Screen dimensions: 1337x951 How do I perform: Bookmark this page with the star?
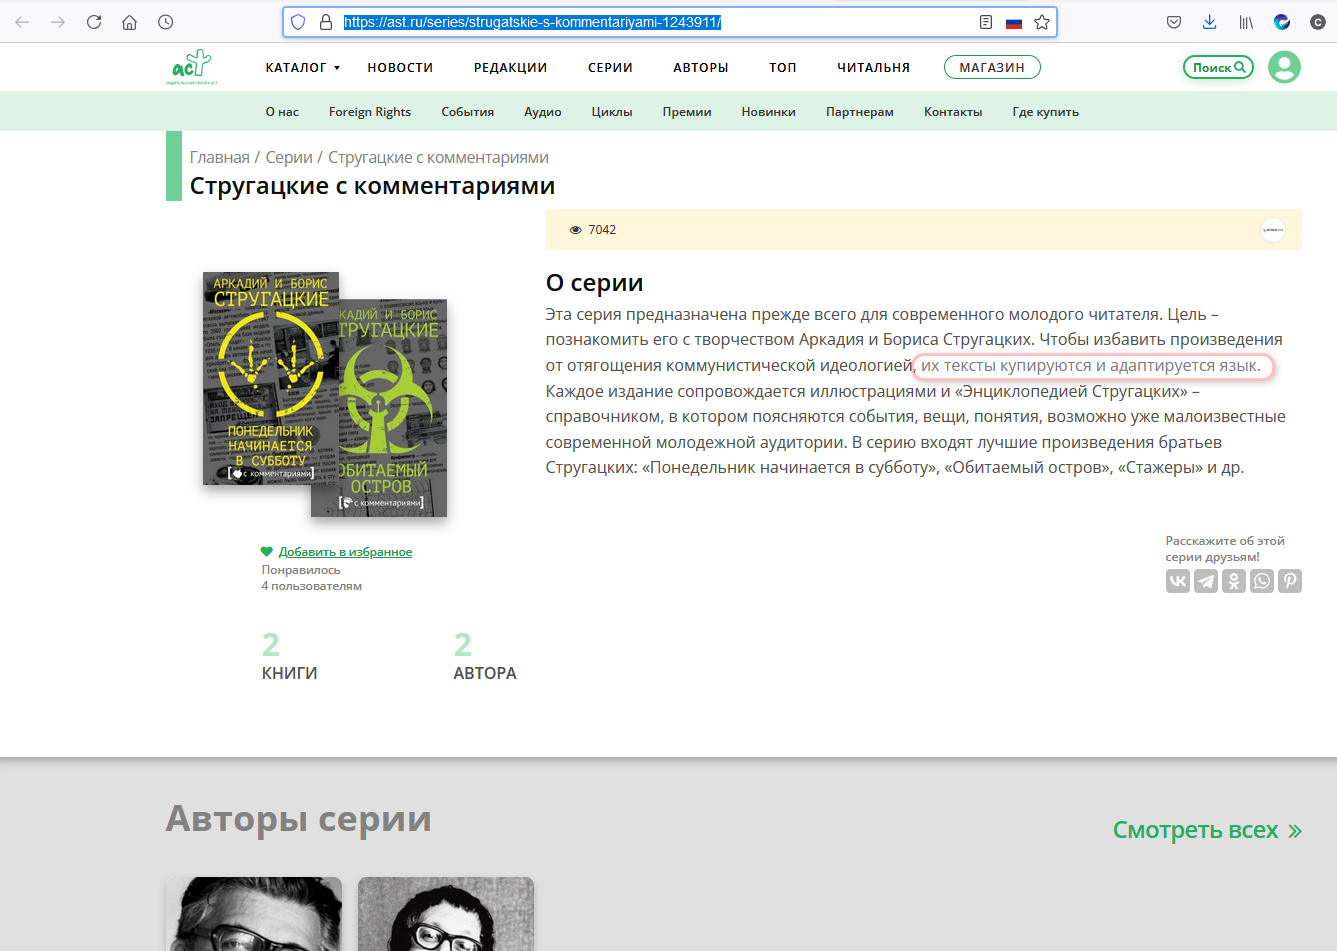pos(1042,22)
